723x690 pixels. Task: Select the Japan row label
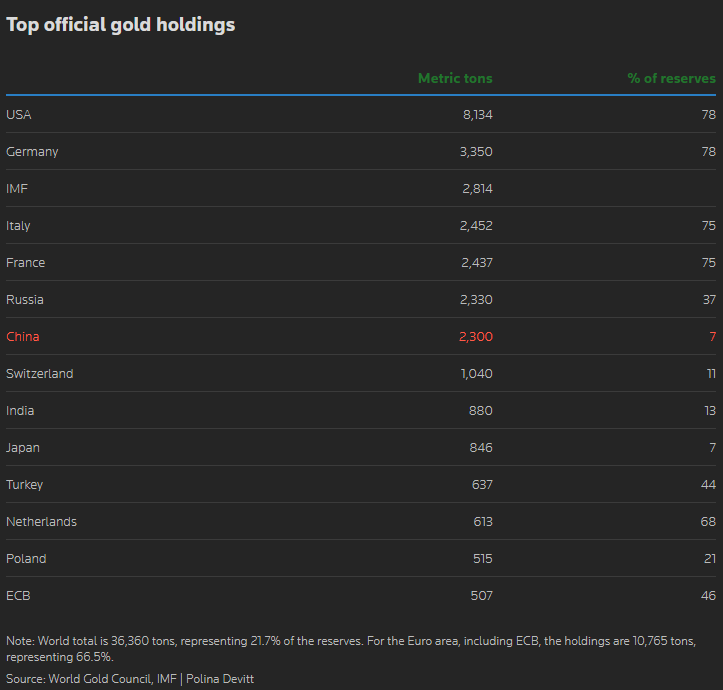[23, 448]
